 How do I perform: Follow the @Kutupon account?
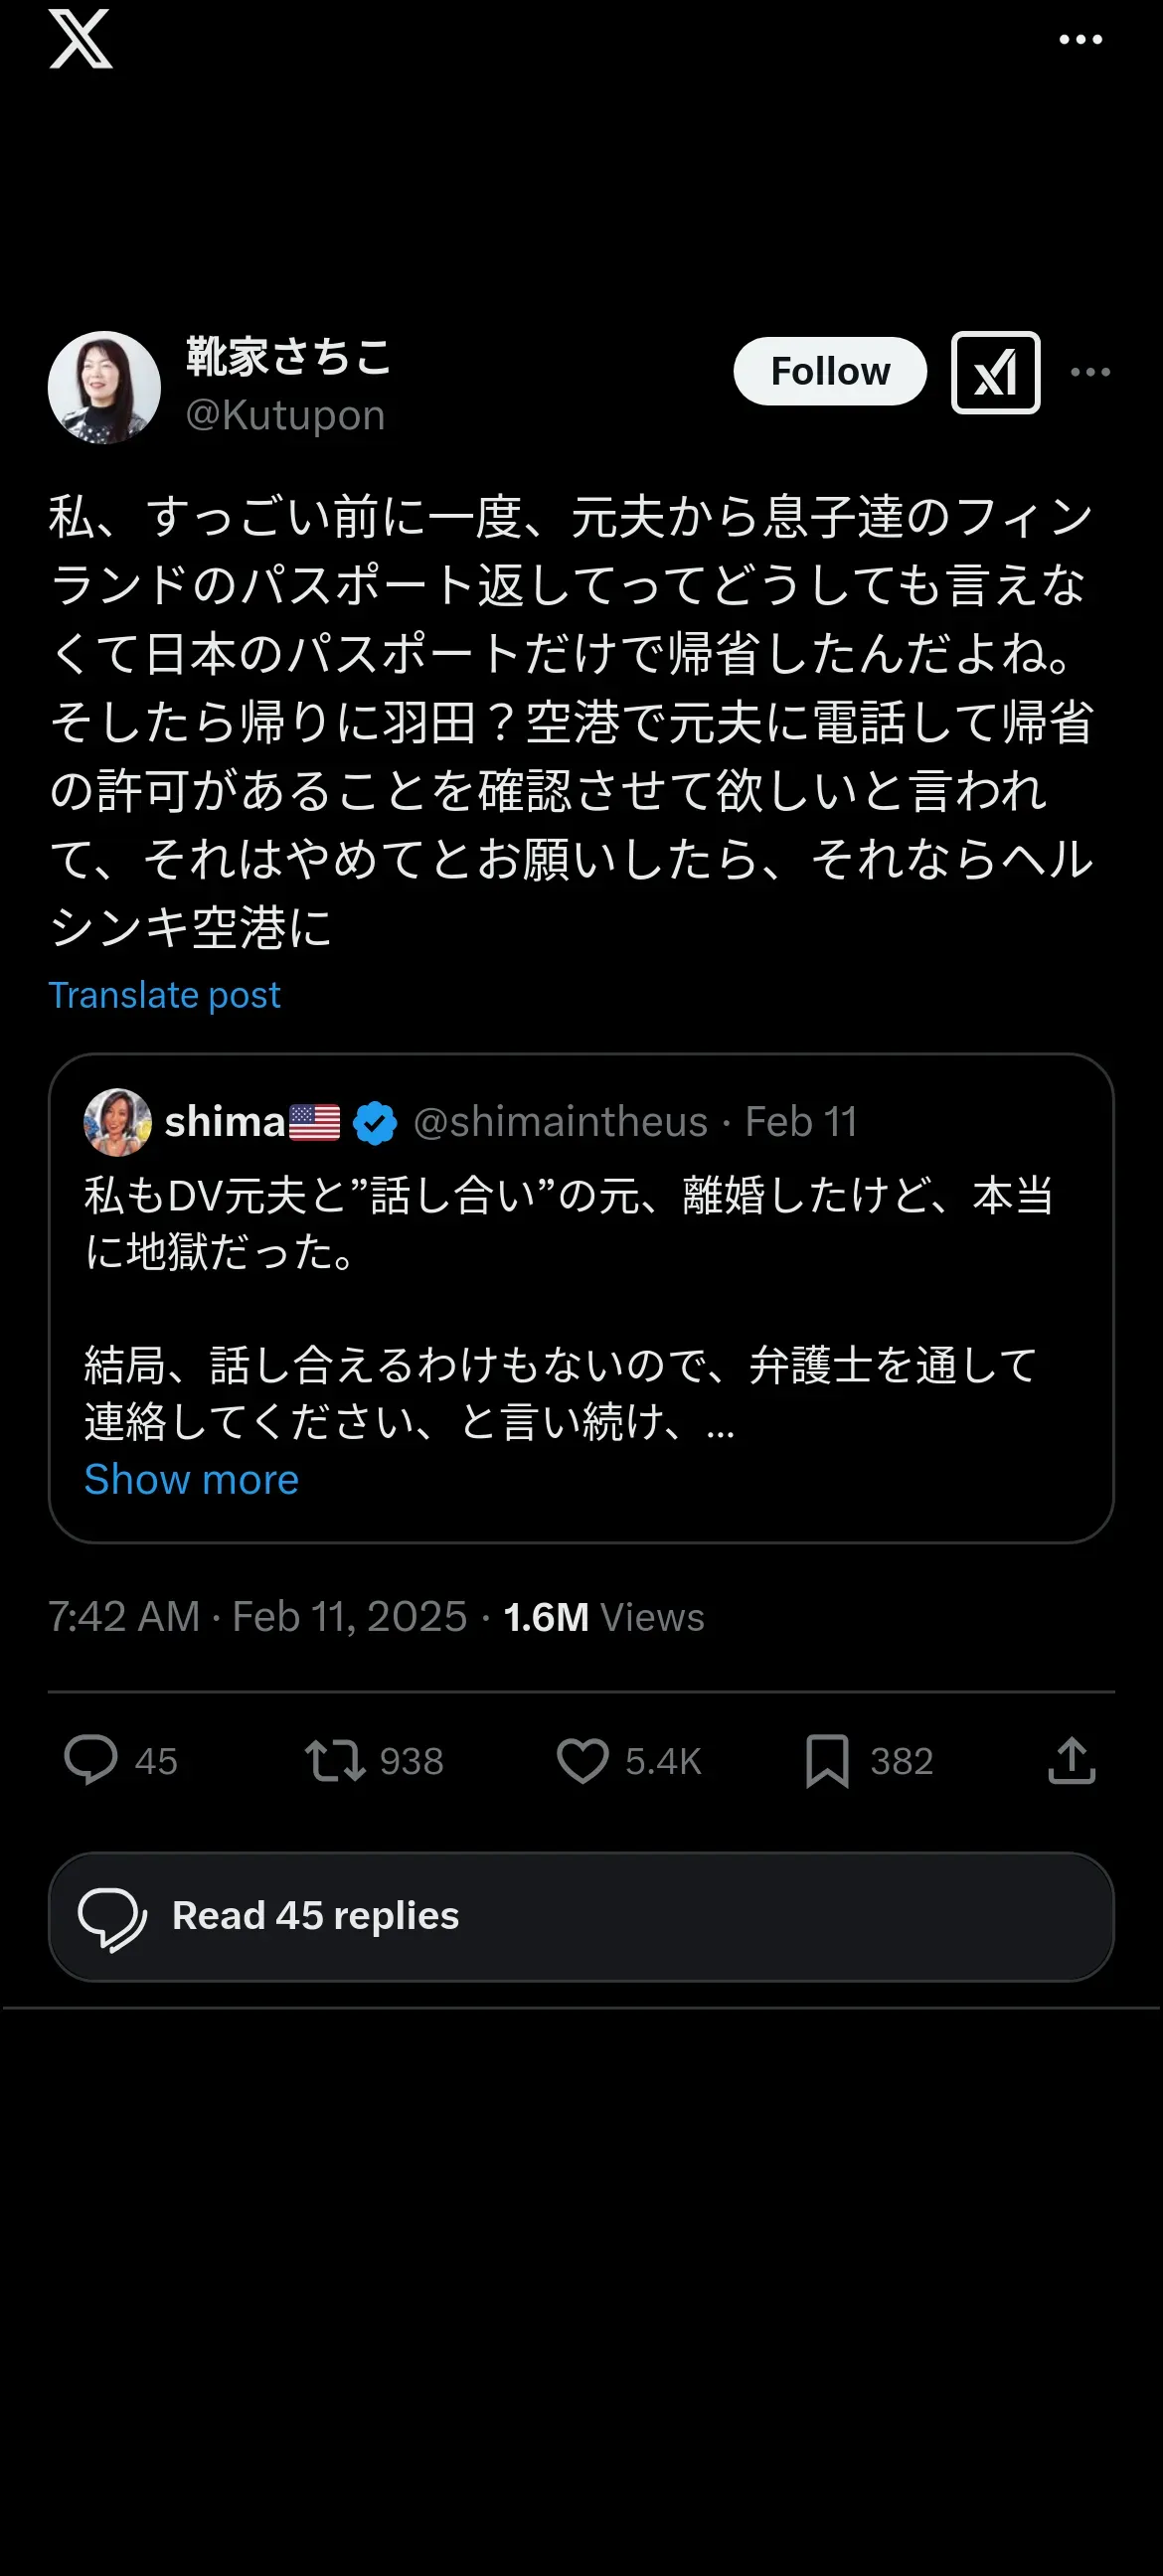(x=829, y=372)
